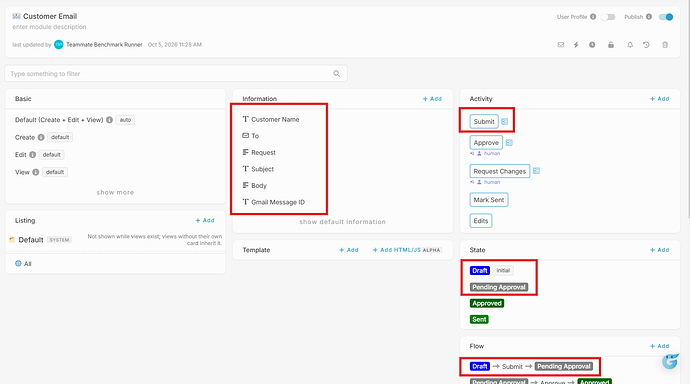The image size is (690, 384).
Task: Open the Approve activity
Action: pos(486,143)
